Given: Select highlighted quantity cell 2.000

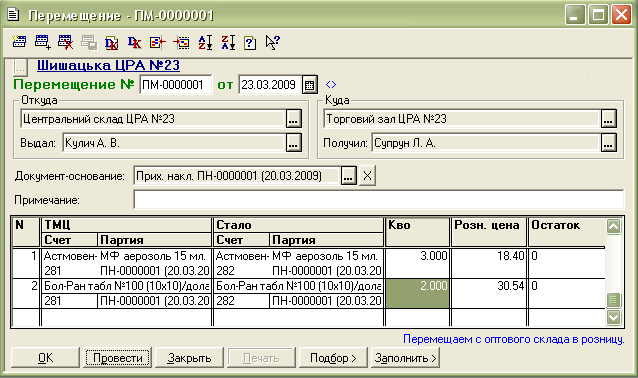Looking at the screenshot, I should click(417, 293).
